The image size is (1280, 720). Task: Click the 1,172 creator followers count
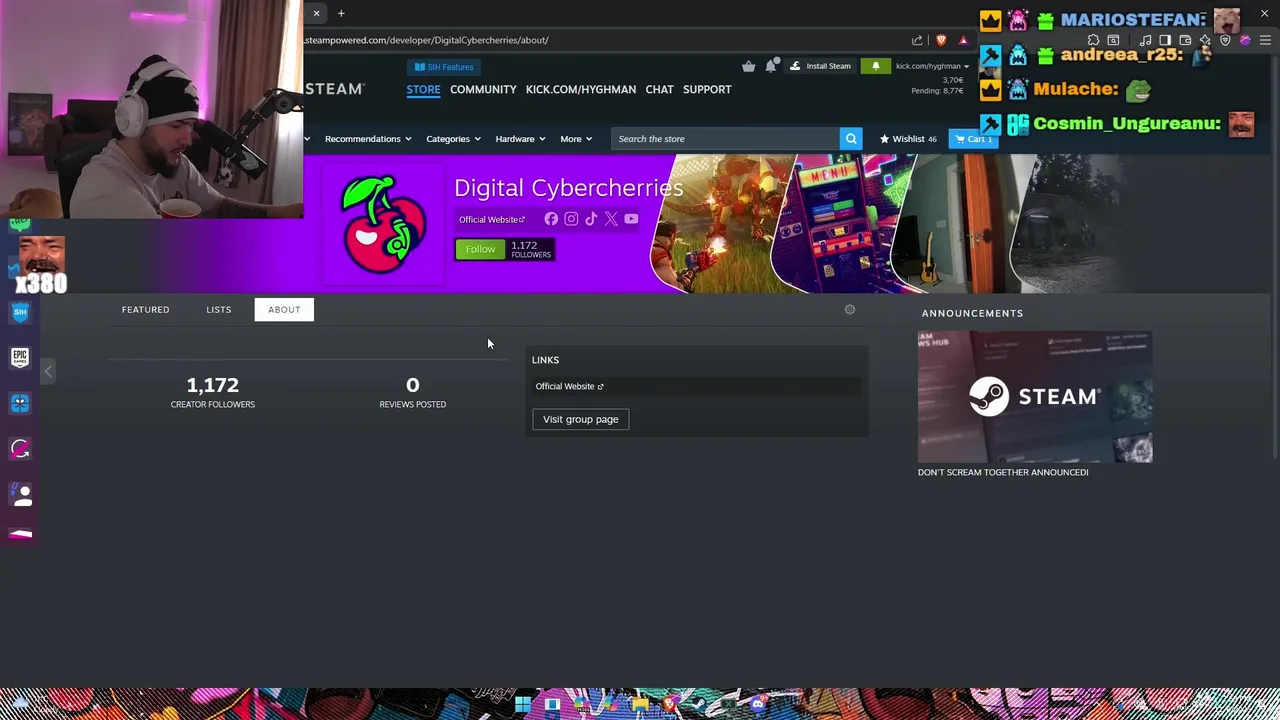212,385
